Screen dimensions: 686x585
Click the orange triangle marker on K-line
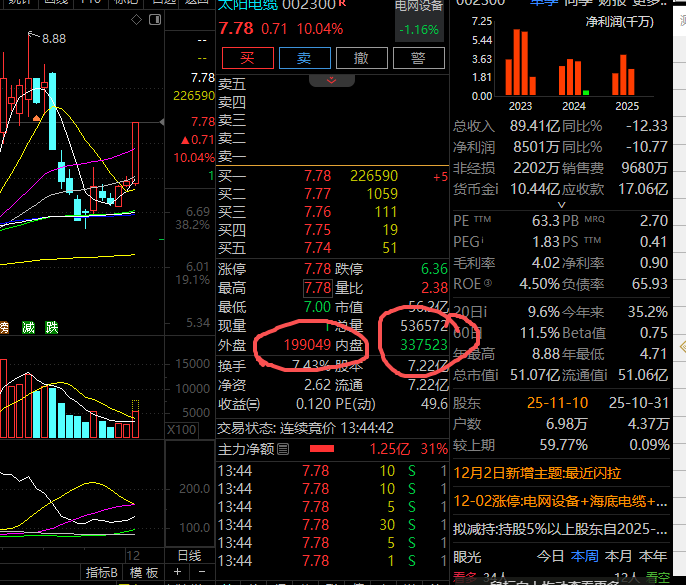coord(37,118)
